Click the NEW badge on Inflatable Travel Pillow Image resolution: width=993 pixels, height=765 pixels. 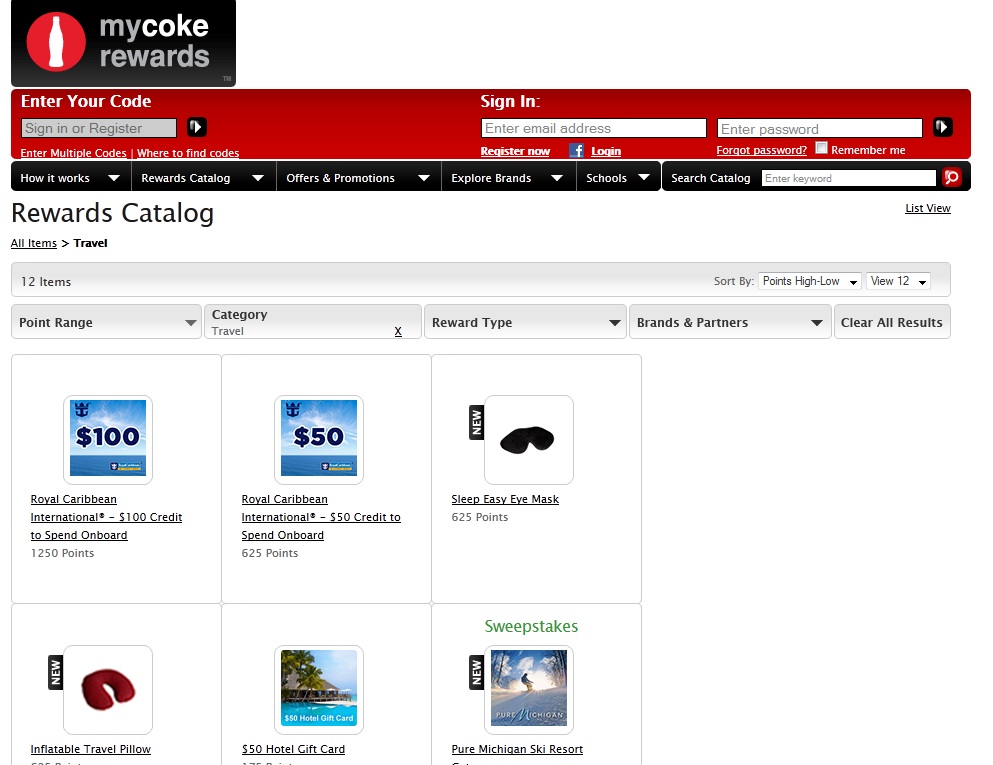point(56,670)
